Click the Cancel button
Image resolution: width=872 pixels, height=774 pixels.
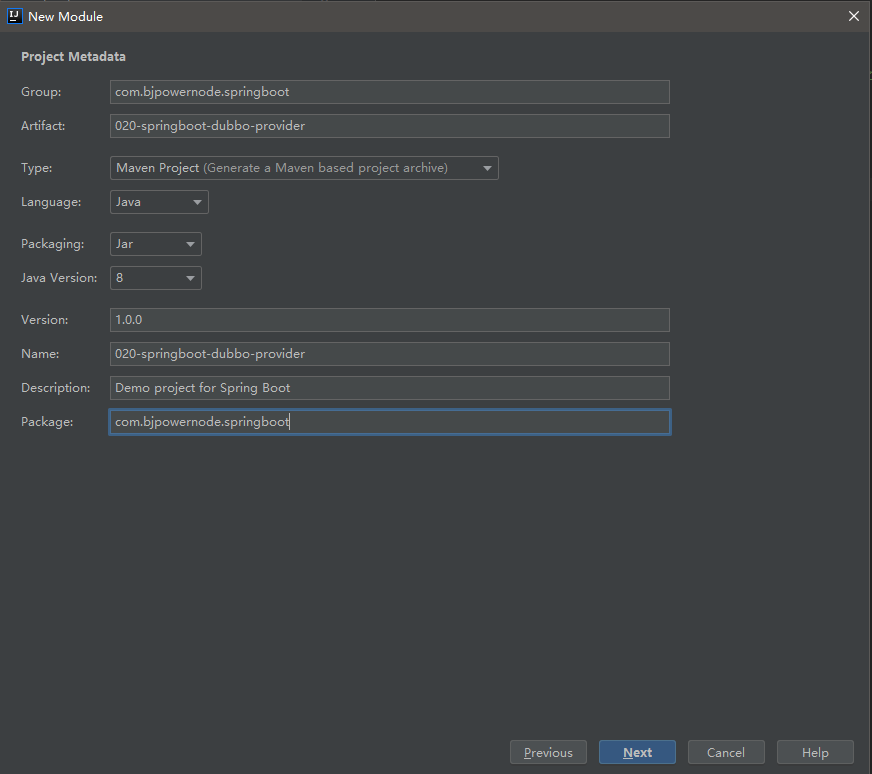(726, 752)
